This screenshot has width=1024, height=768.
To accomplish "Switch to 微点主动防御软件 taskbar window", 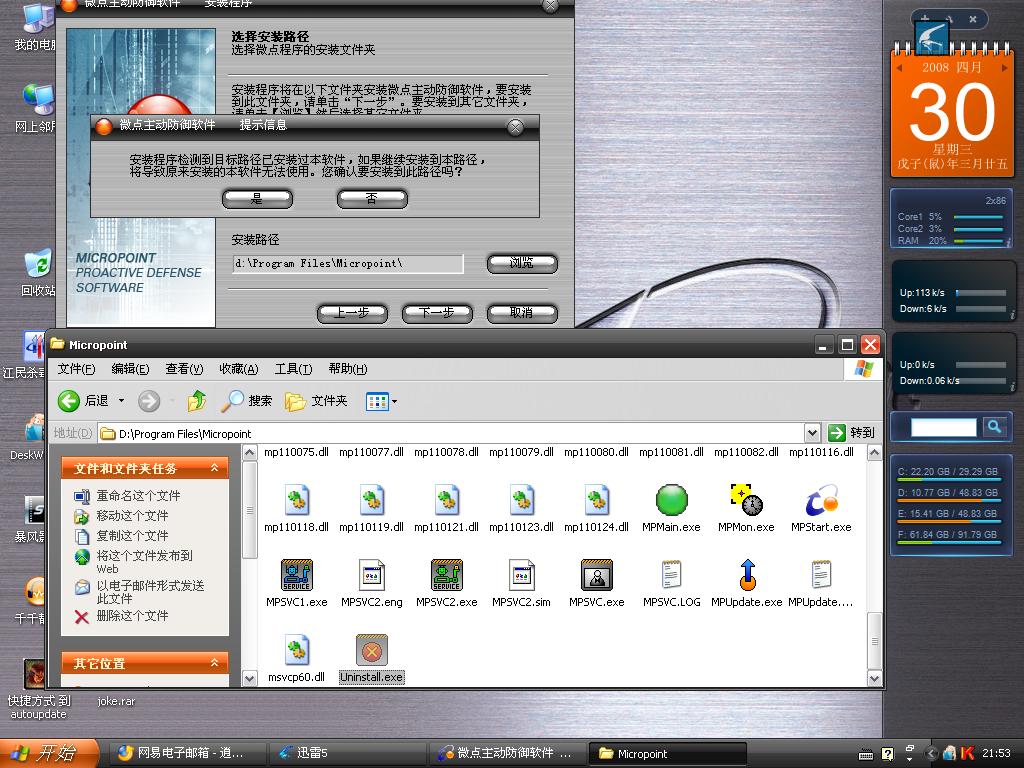I will (507, 754).
